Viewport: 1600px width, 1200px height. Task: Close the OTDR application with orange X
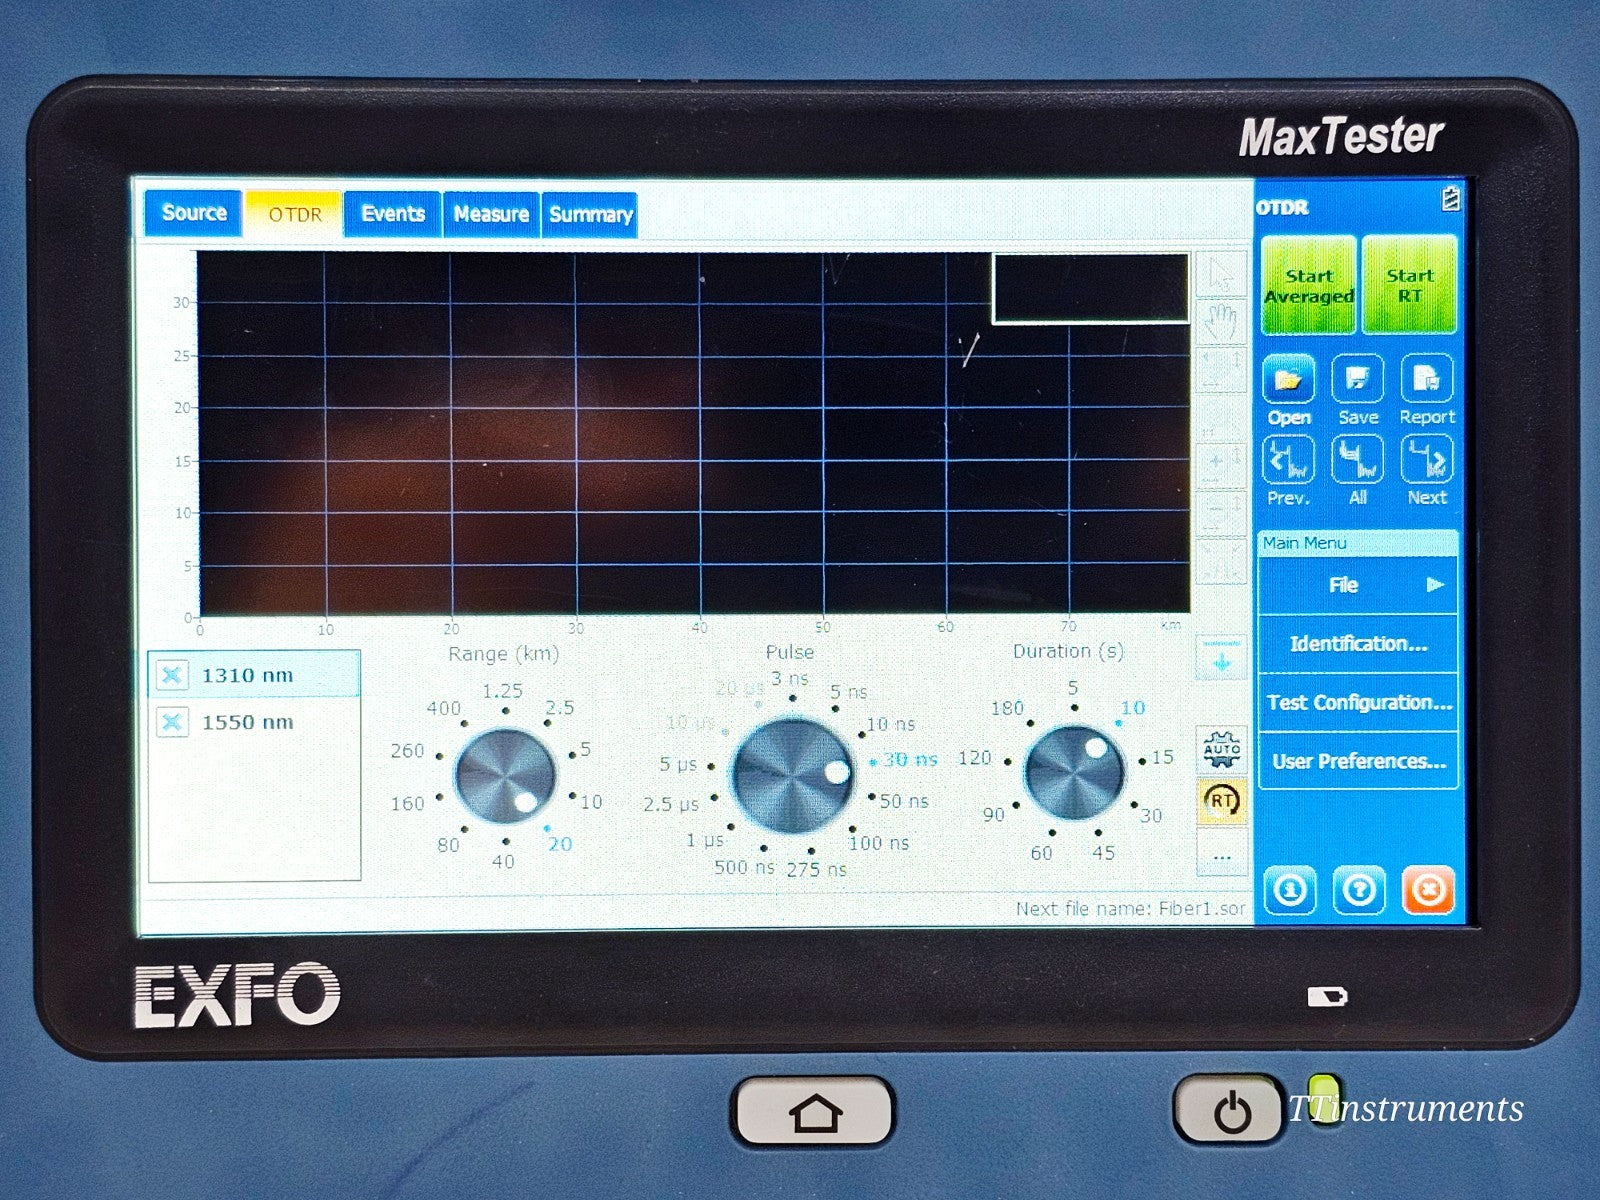(x=1428, y=890)
